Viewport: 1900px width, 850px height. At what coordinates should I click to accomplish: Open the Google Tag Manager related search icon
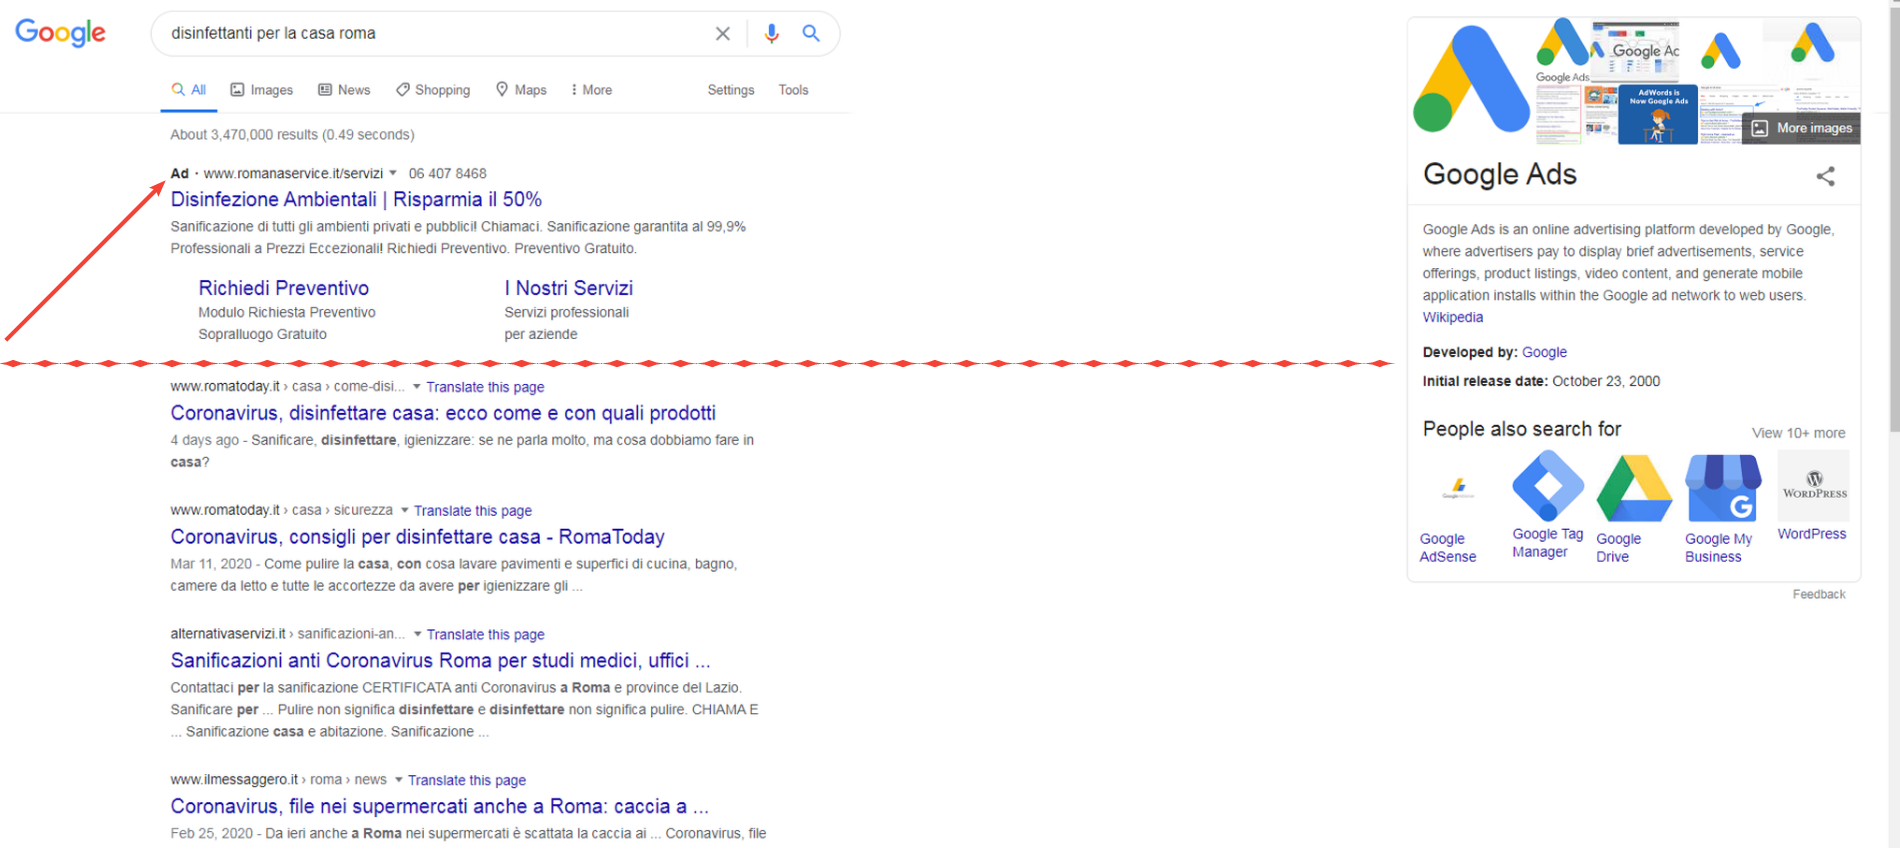[1547, 486]
